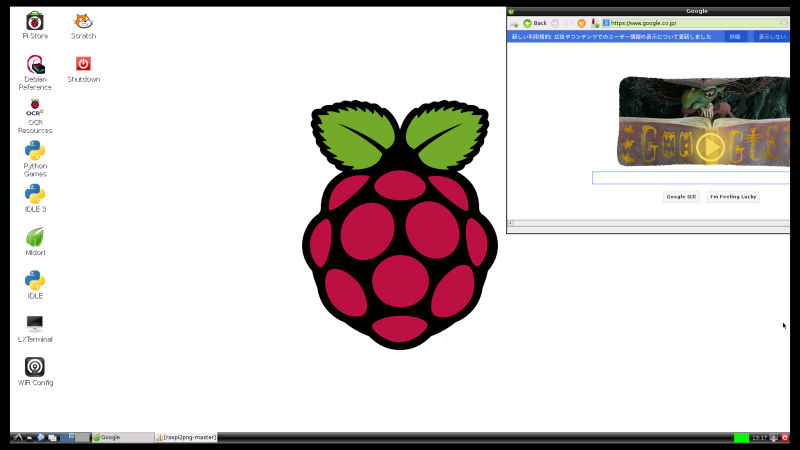Open the WiFi Config utility
The height and width of the screenshot is (450, 800).
click(x=35, y=367)
